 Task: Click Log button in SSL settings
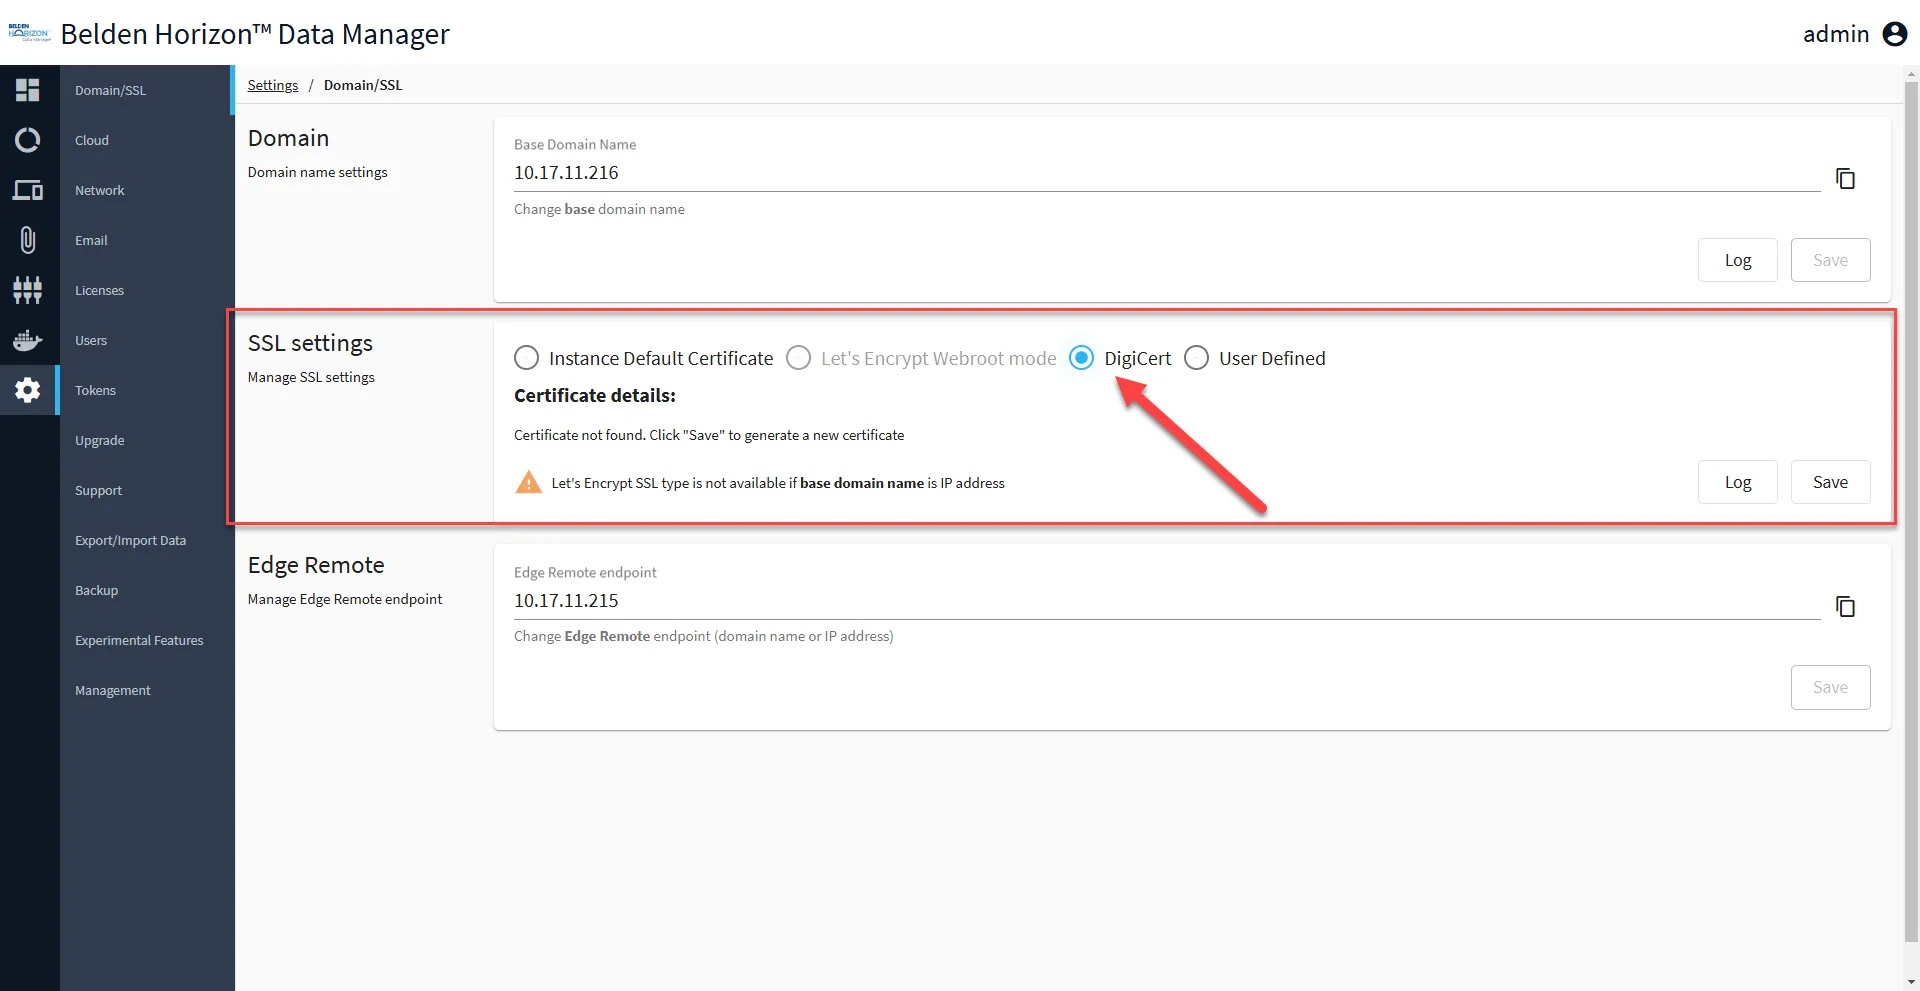pos(1737,482)
